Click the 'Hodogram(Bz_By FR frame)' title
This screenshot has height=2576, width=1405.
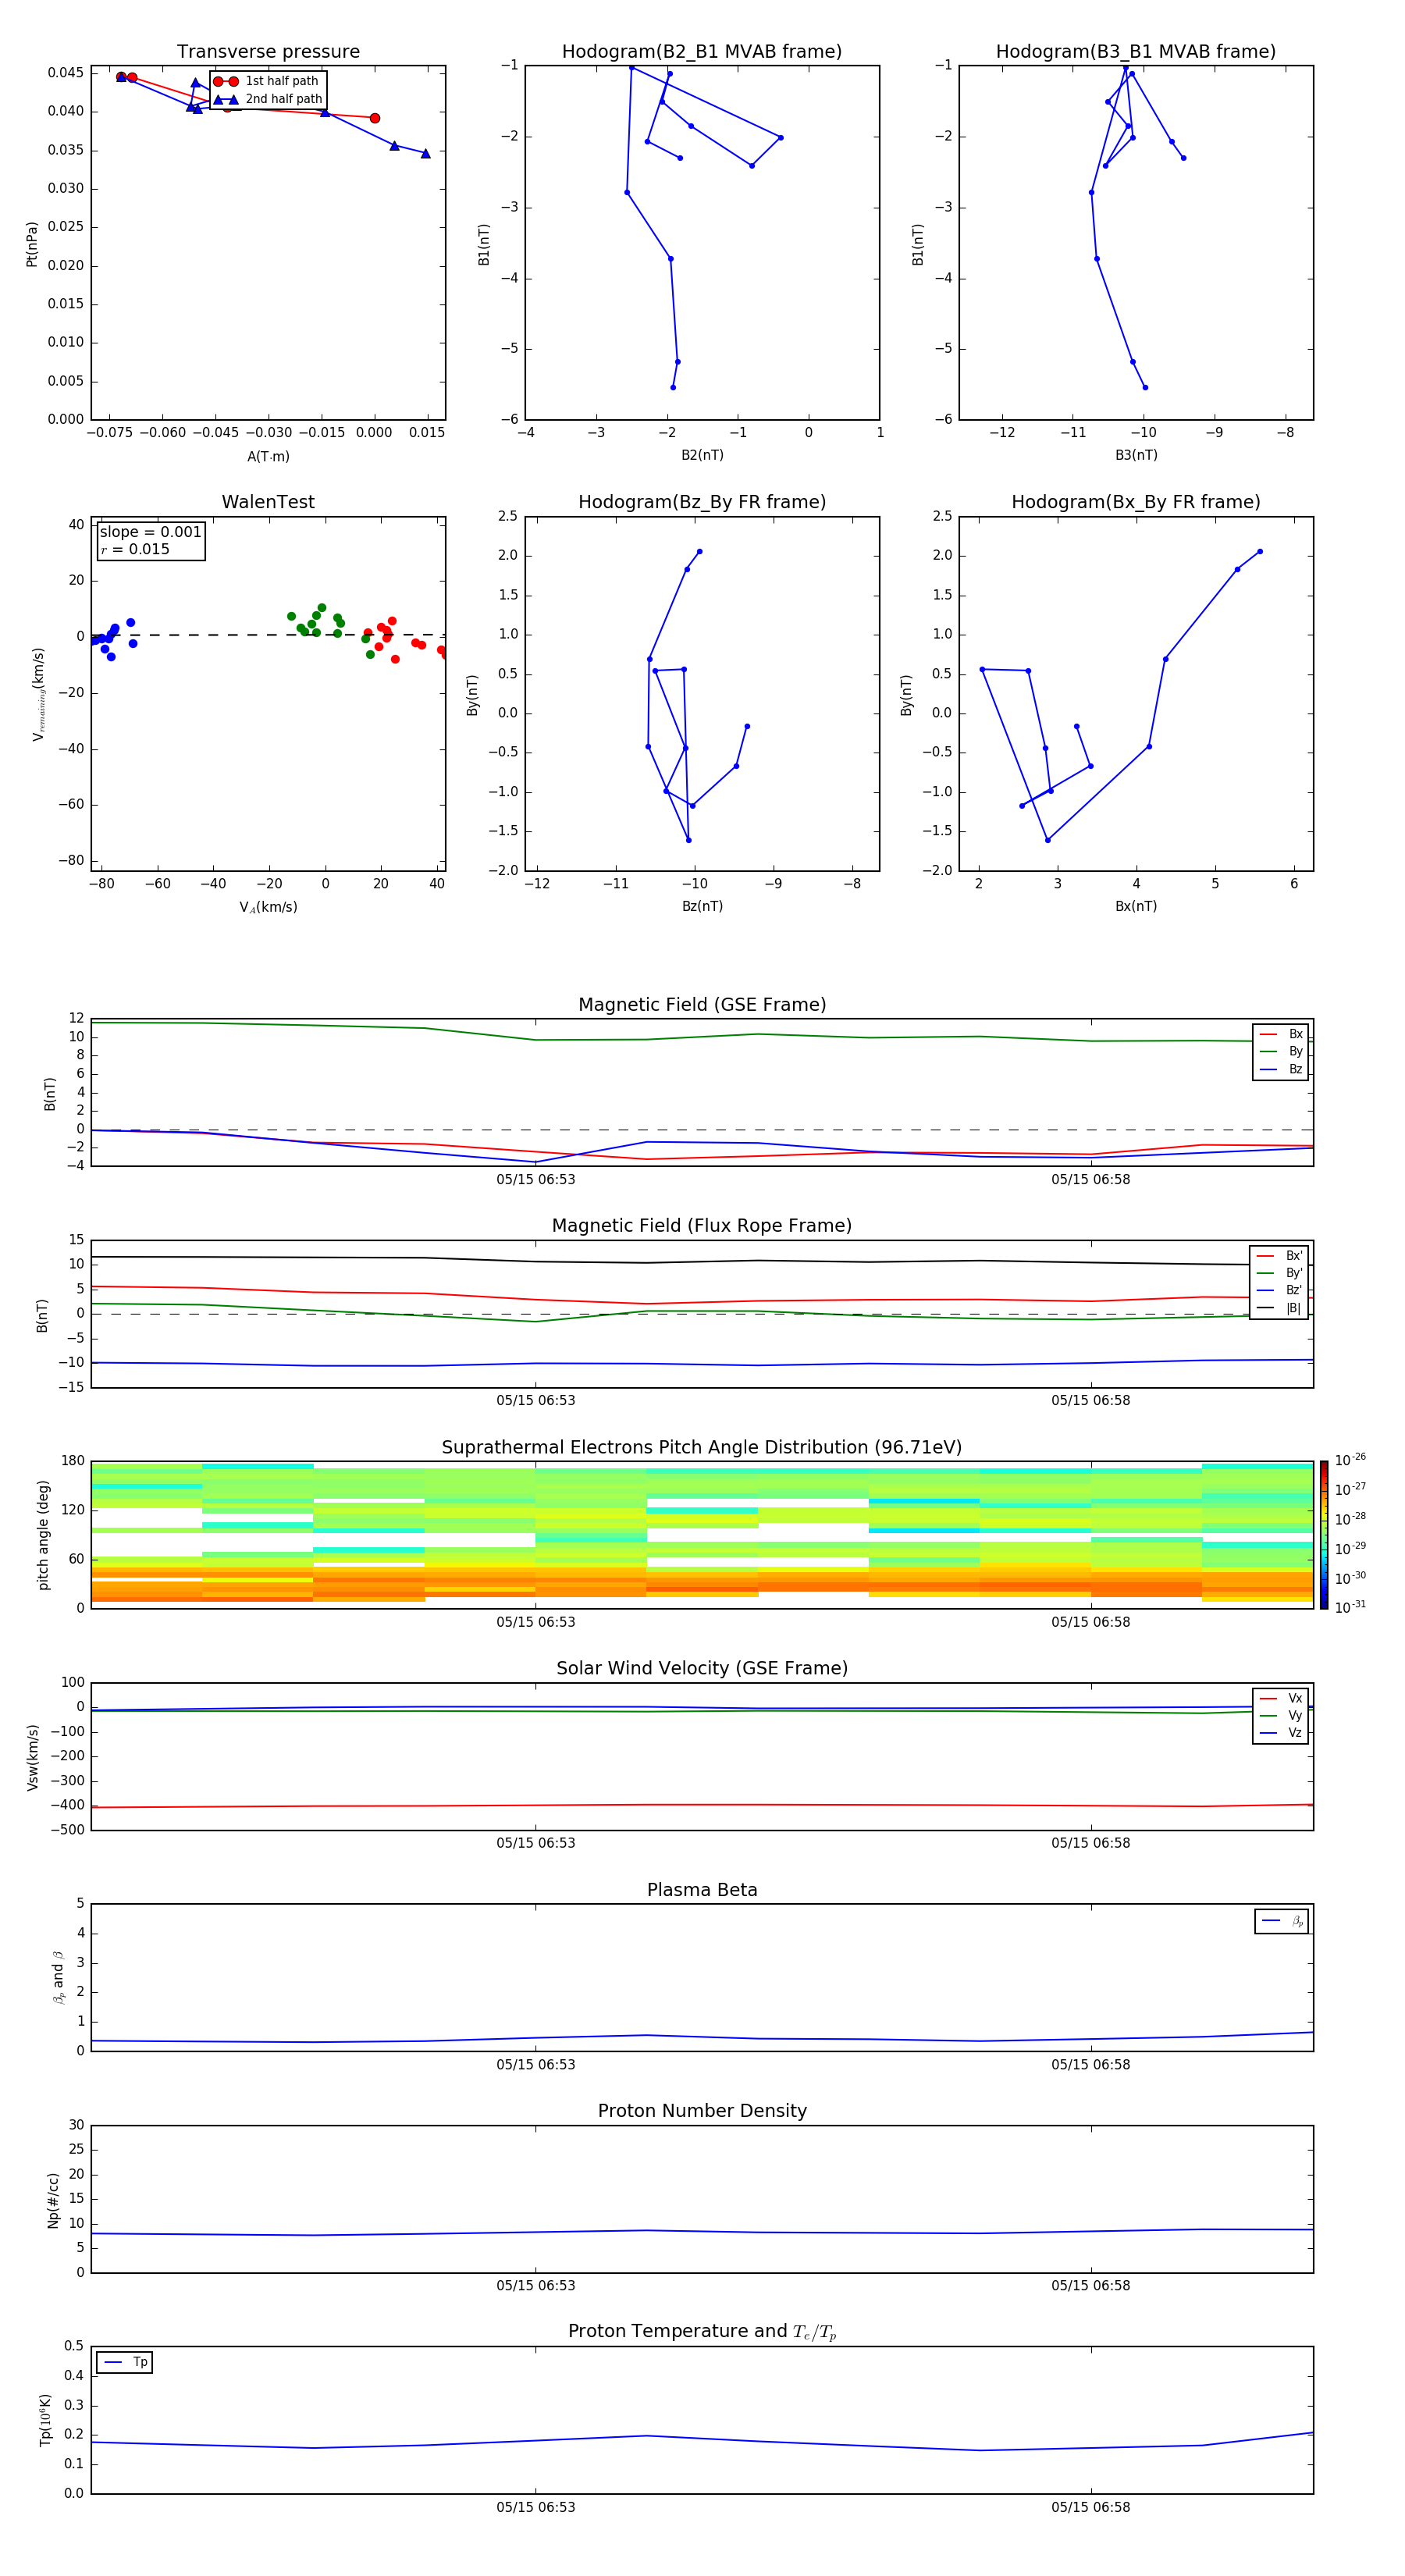702,501
